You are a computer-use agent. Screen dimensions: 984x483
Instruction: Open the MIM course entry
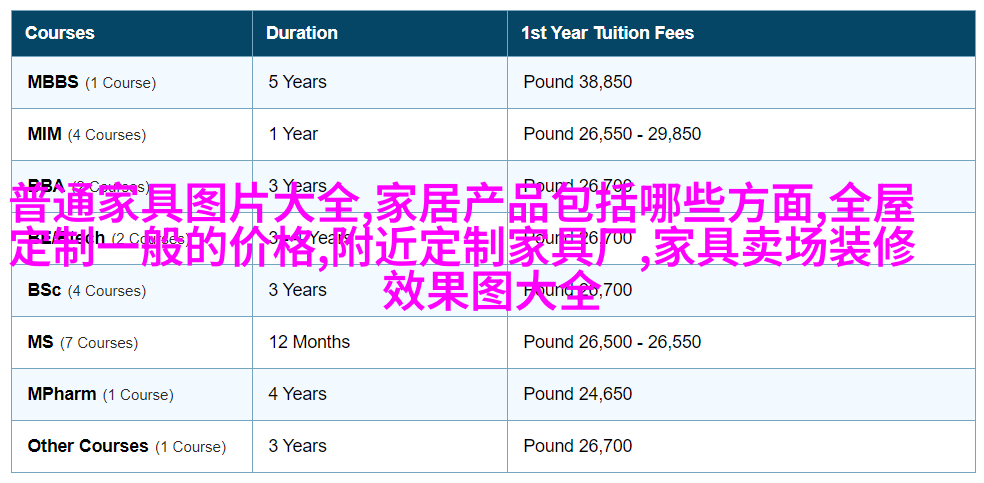point(45,134)
